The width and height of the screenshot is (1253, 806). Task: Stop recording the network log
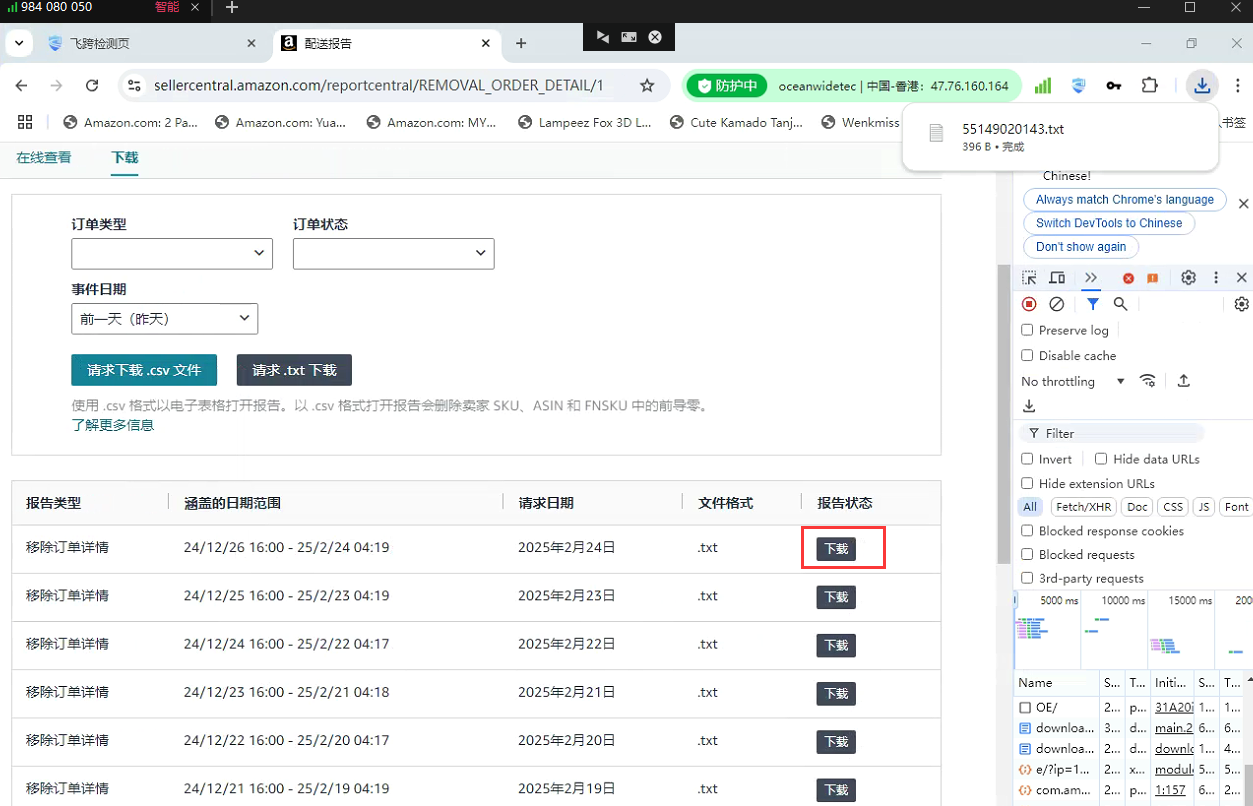[1029, 304]
